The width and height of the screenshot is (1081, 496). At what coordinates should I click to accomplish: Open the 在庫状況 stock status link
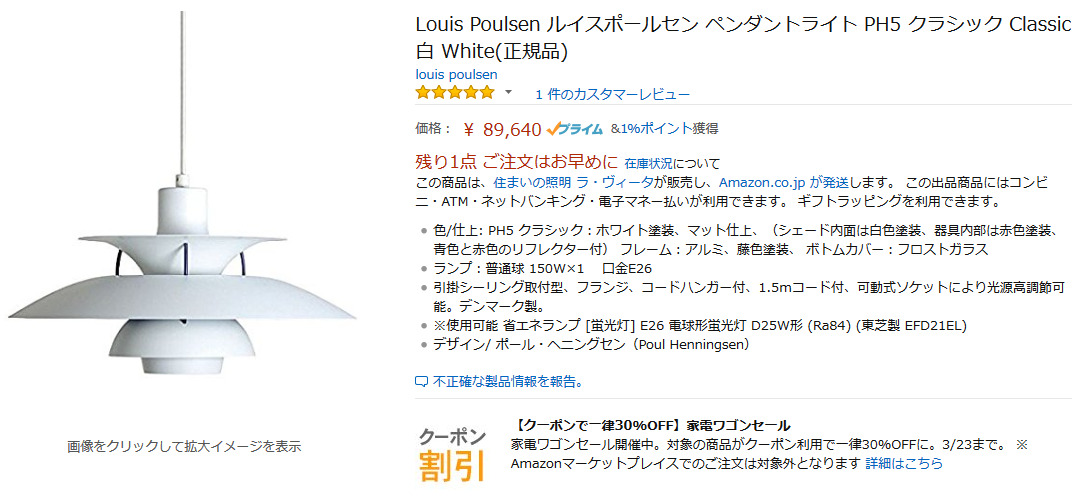[x=648, y=163]
